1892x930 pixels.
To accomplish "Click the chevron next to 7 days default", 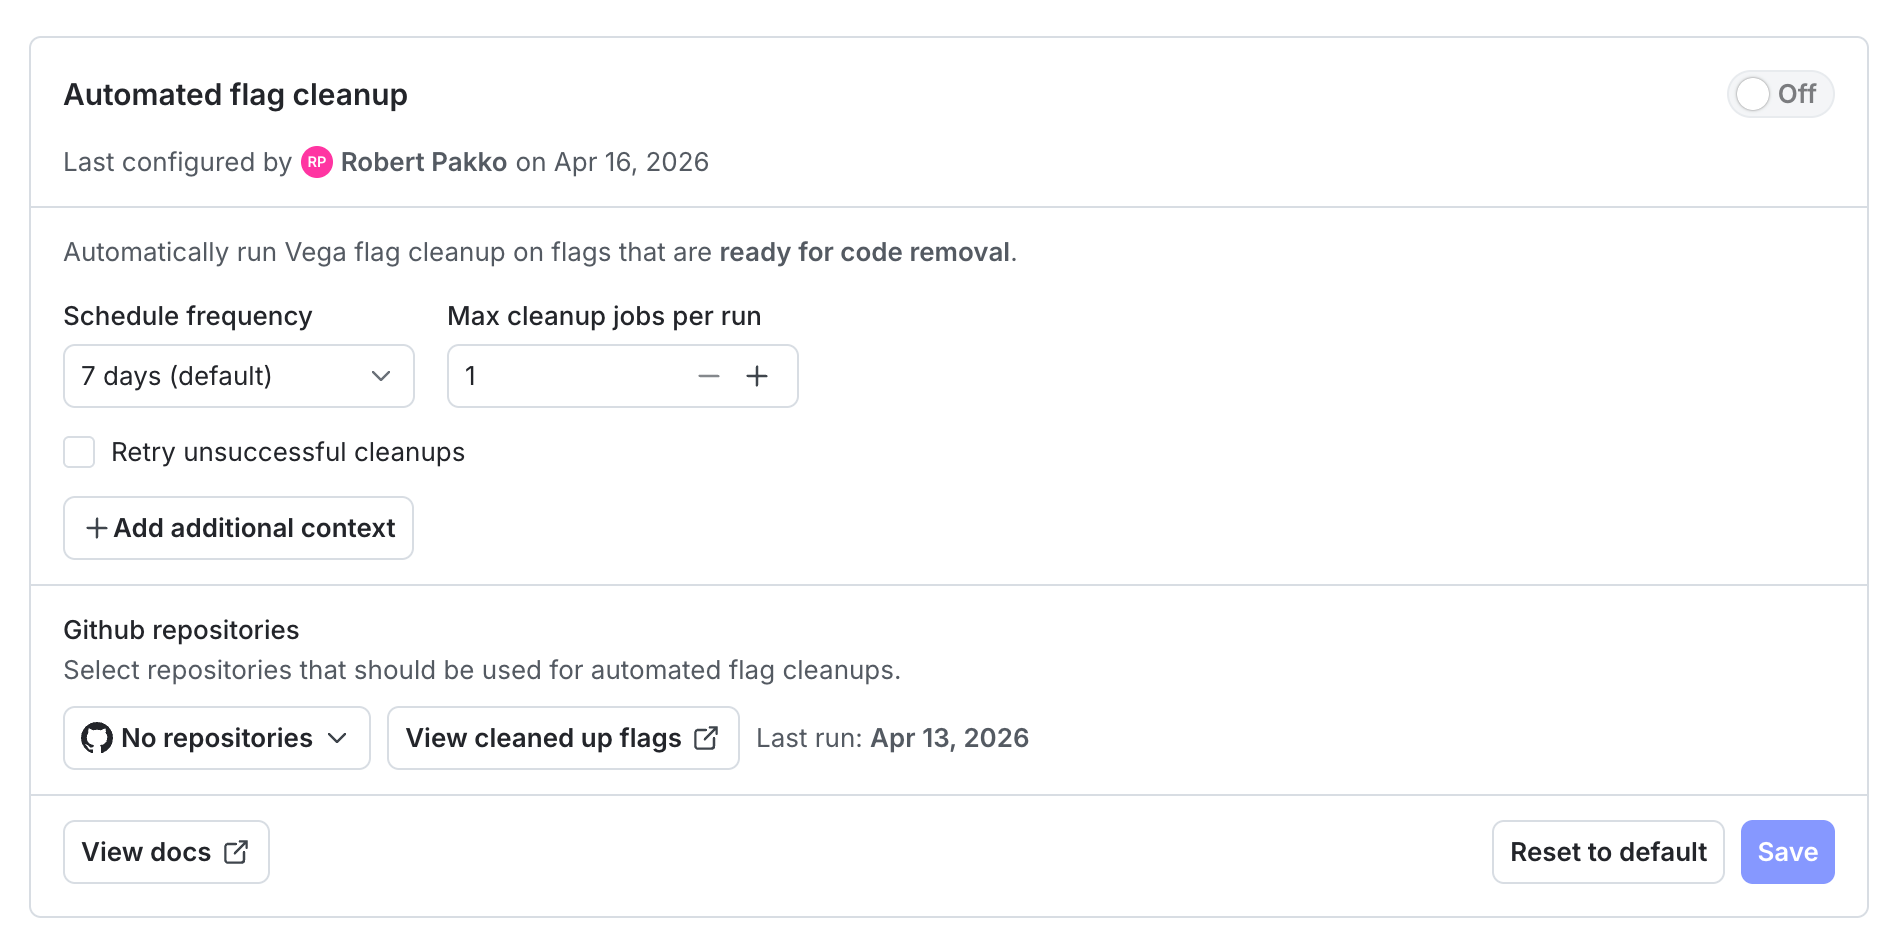I will pyautogui.click(x=380, y=377).
